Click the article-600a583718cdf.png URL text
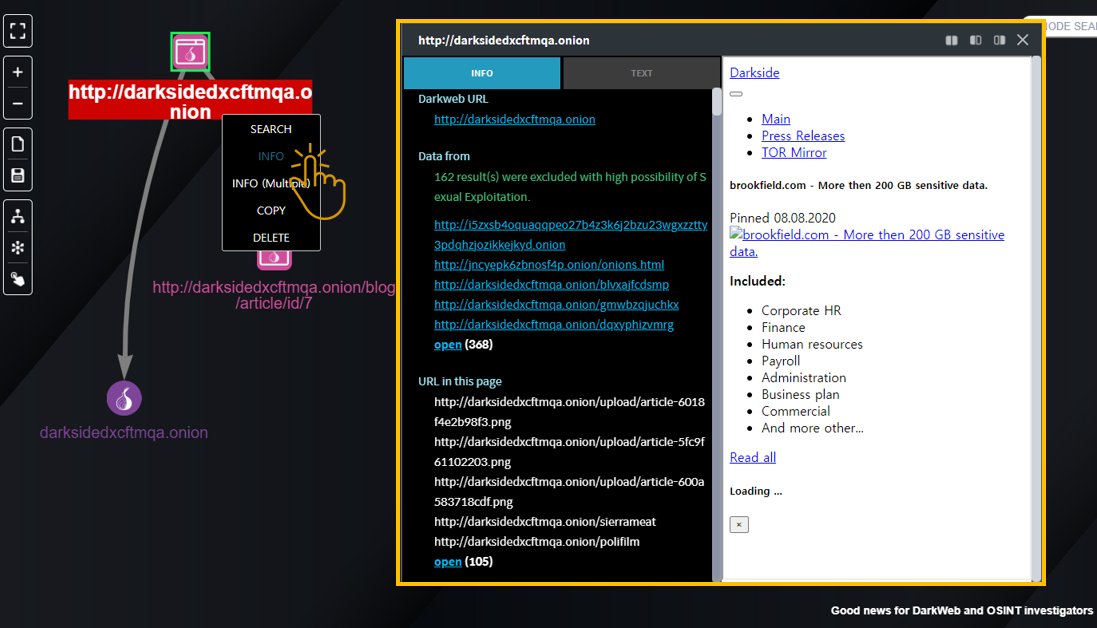 (x=569, y=492)
